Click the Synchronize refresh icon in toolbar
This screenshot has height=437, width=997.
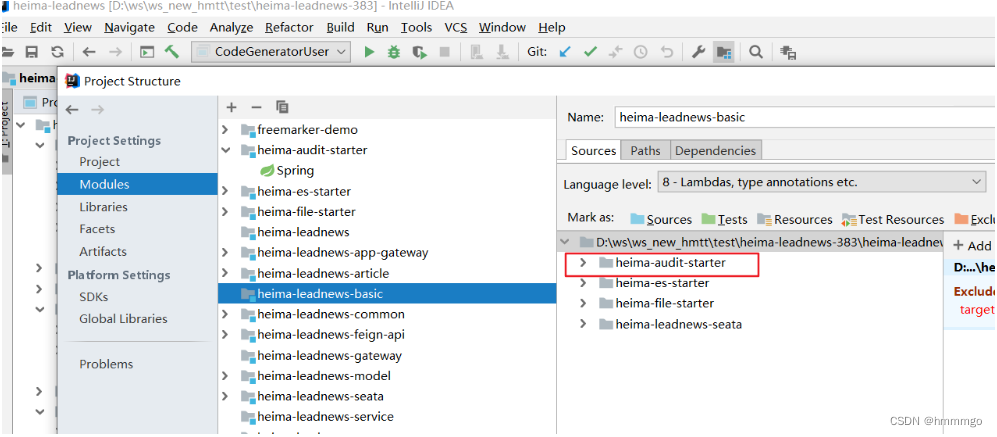pos(57,52)
